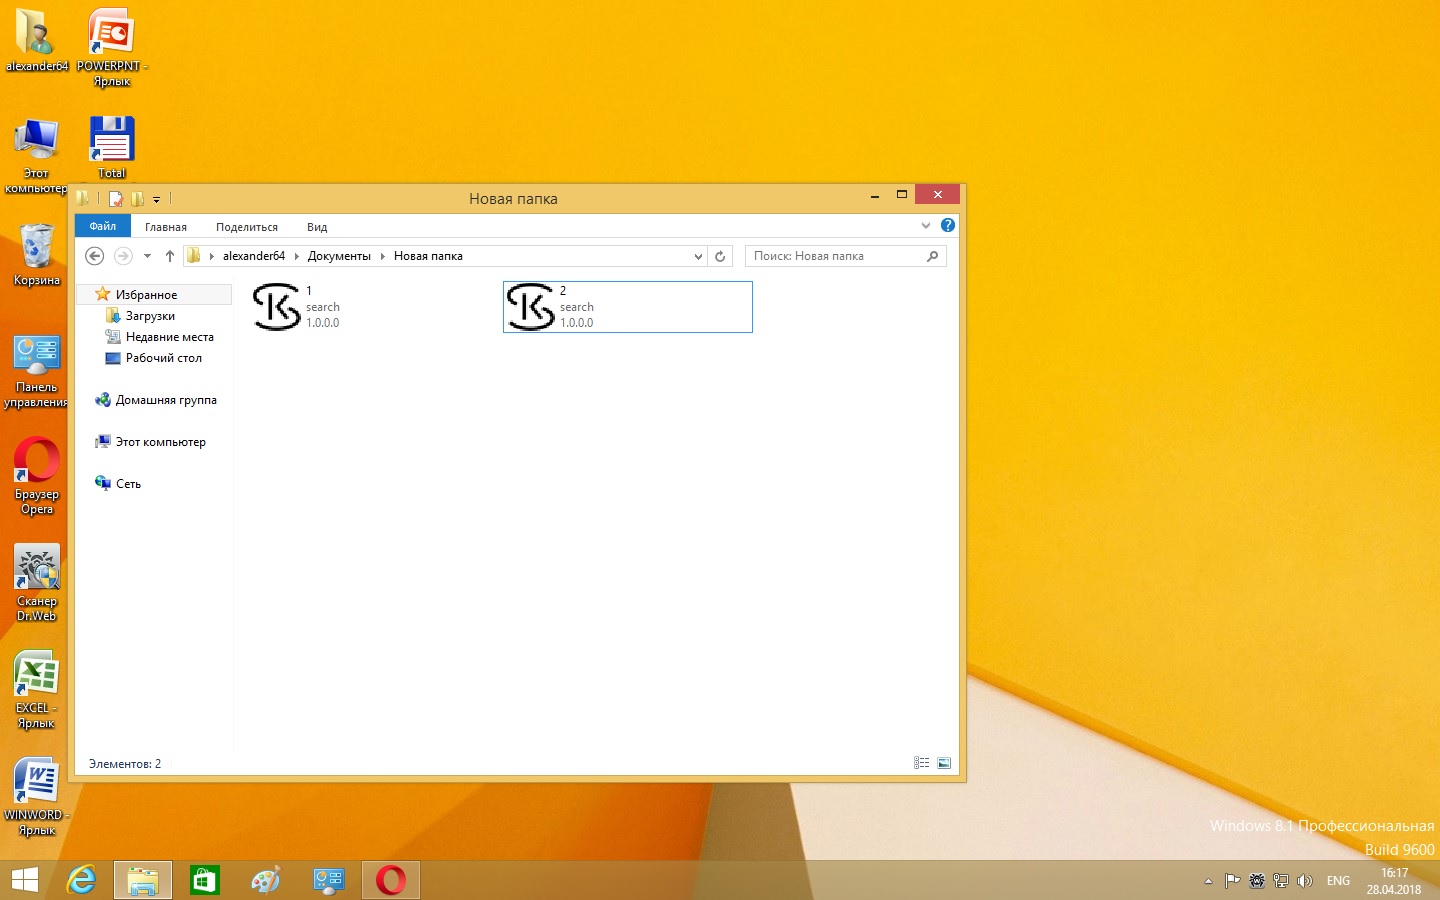
Task: Launch Opera from the taskbar
Action: (391, 880)
